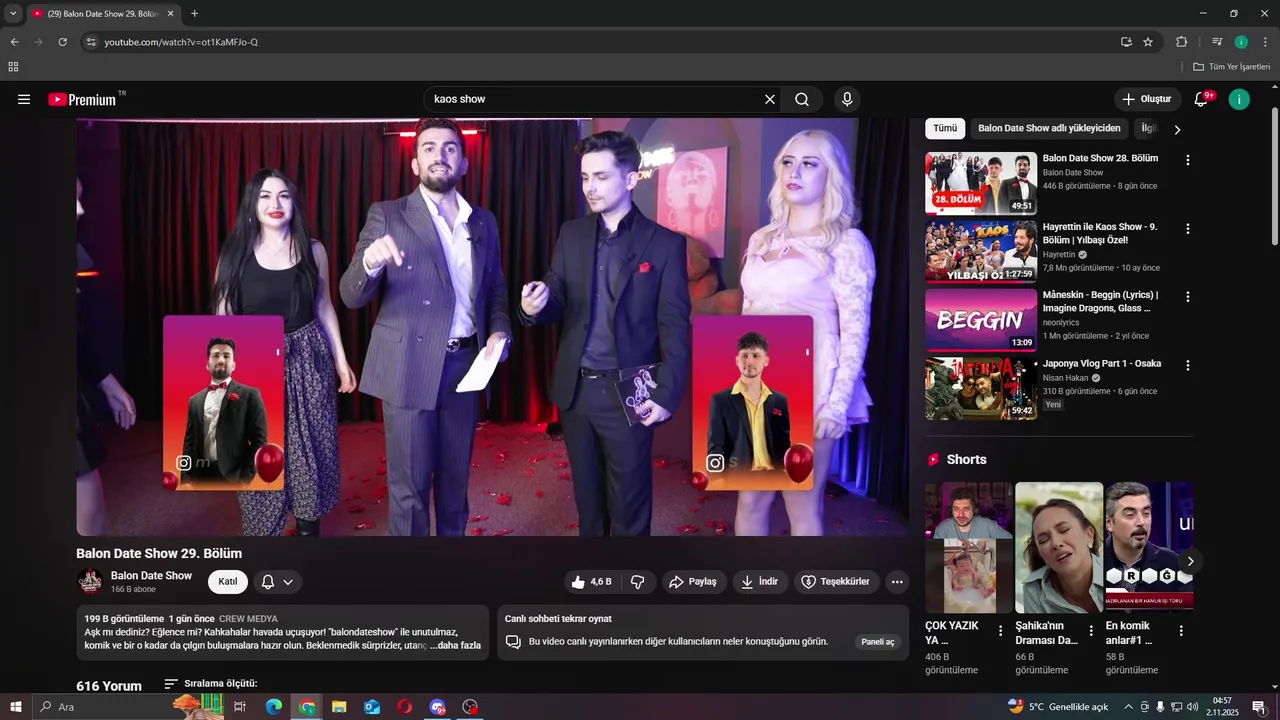Viewport: 1280px width, 720px height.
Task: Open Balon Date Show 28. Bölüm thumbnail
Action: [981, 183]
